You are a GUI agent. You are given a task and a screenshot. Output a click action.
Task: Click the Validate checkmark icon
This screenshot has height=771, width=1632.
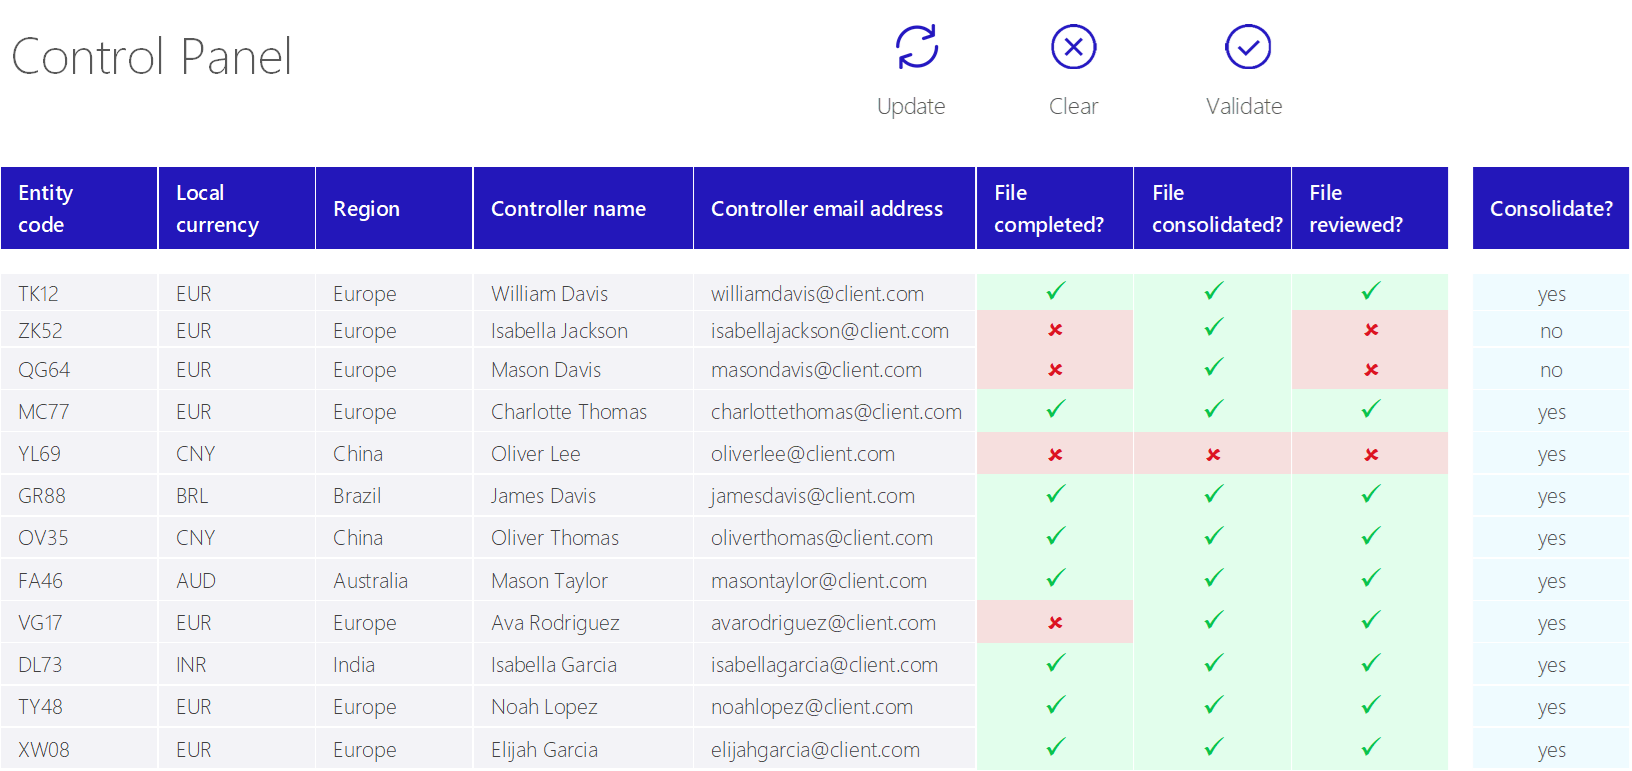coord(1248,47)
